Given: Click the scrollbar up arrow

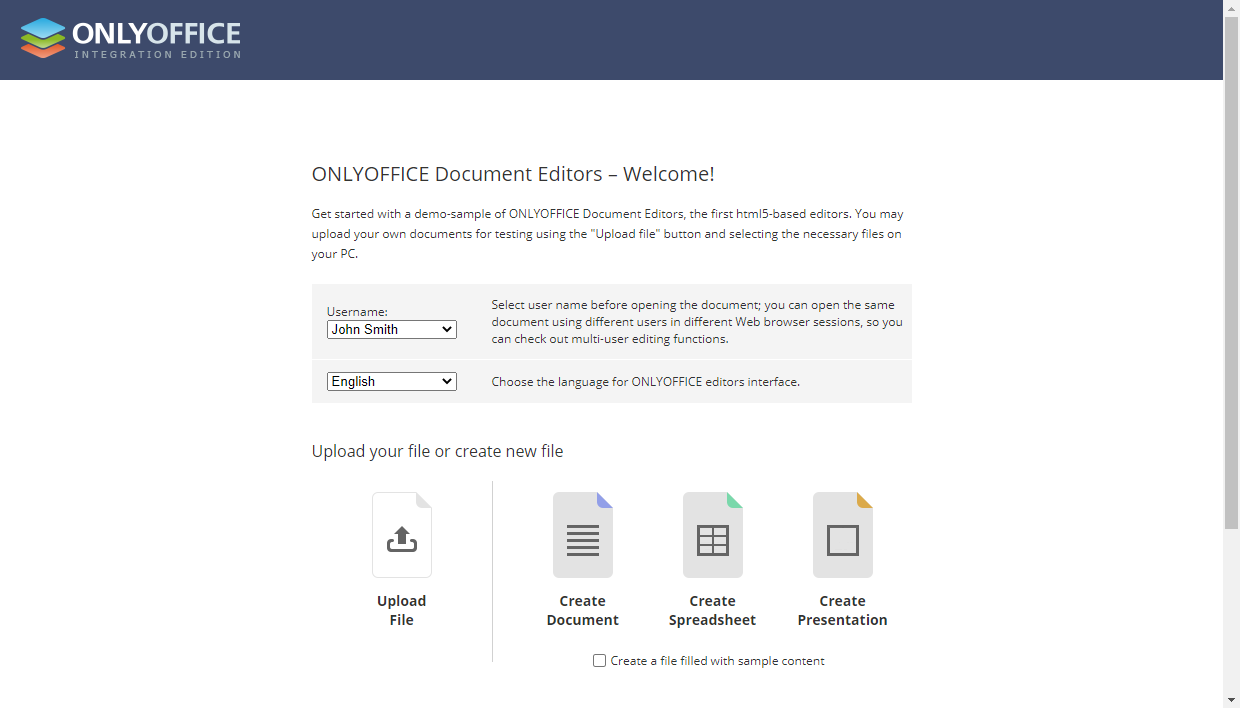Looking at the screenshot, I should pos(1232,8).
